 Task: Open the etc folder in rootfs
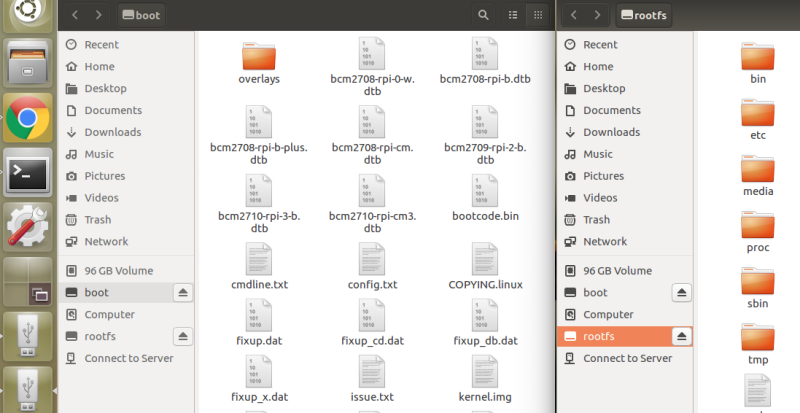pyautogui.click(x=758, y=119)
